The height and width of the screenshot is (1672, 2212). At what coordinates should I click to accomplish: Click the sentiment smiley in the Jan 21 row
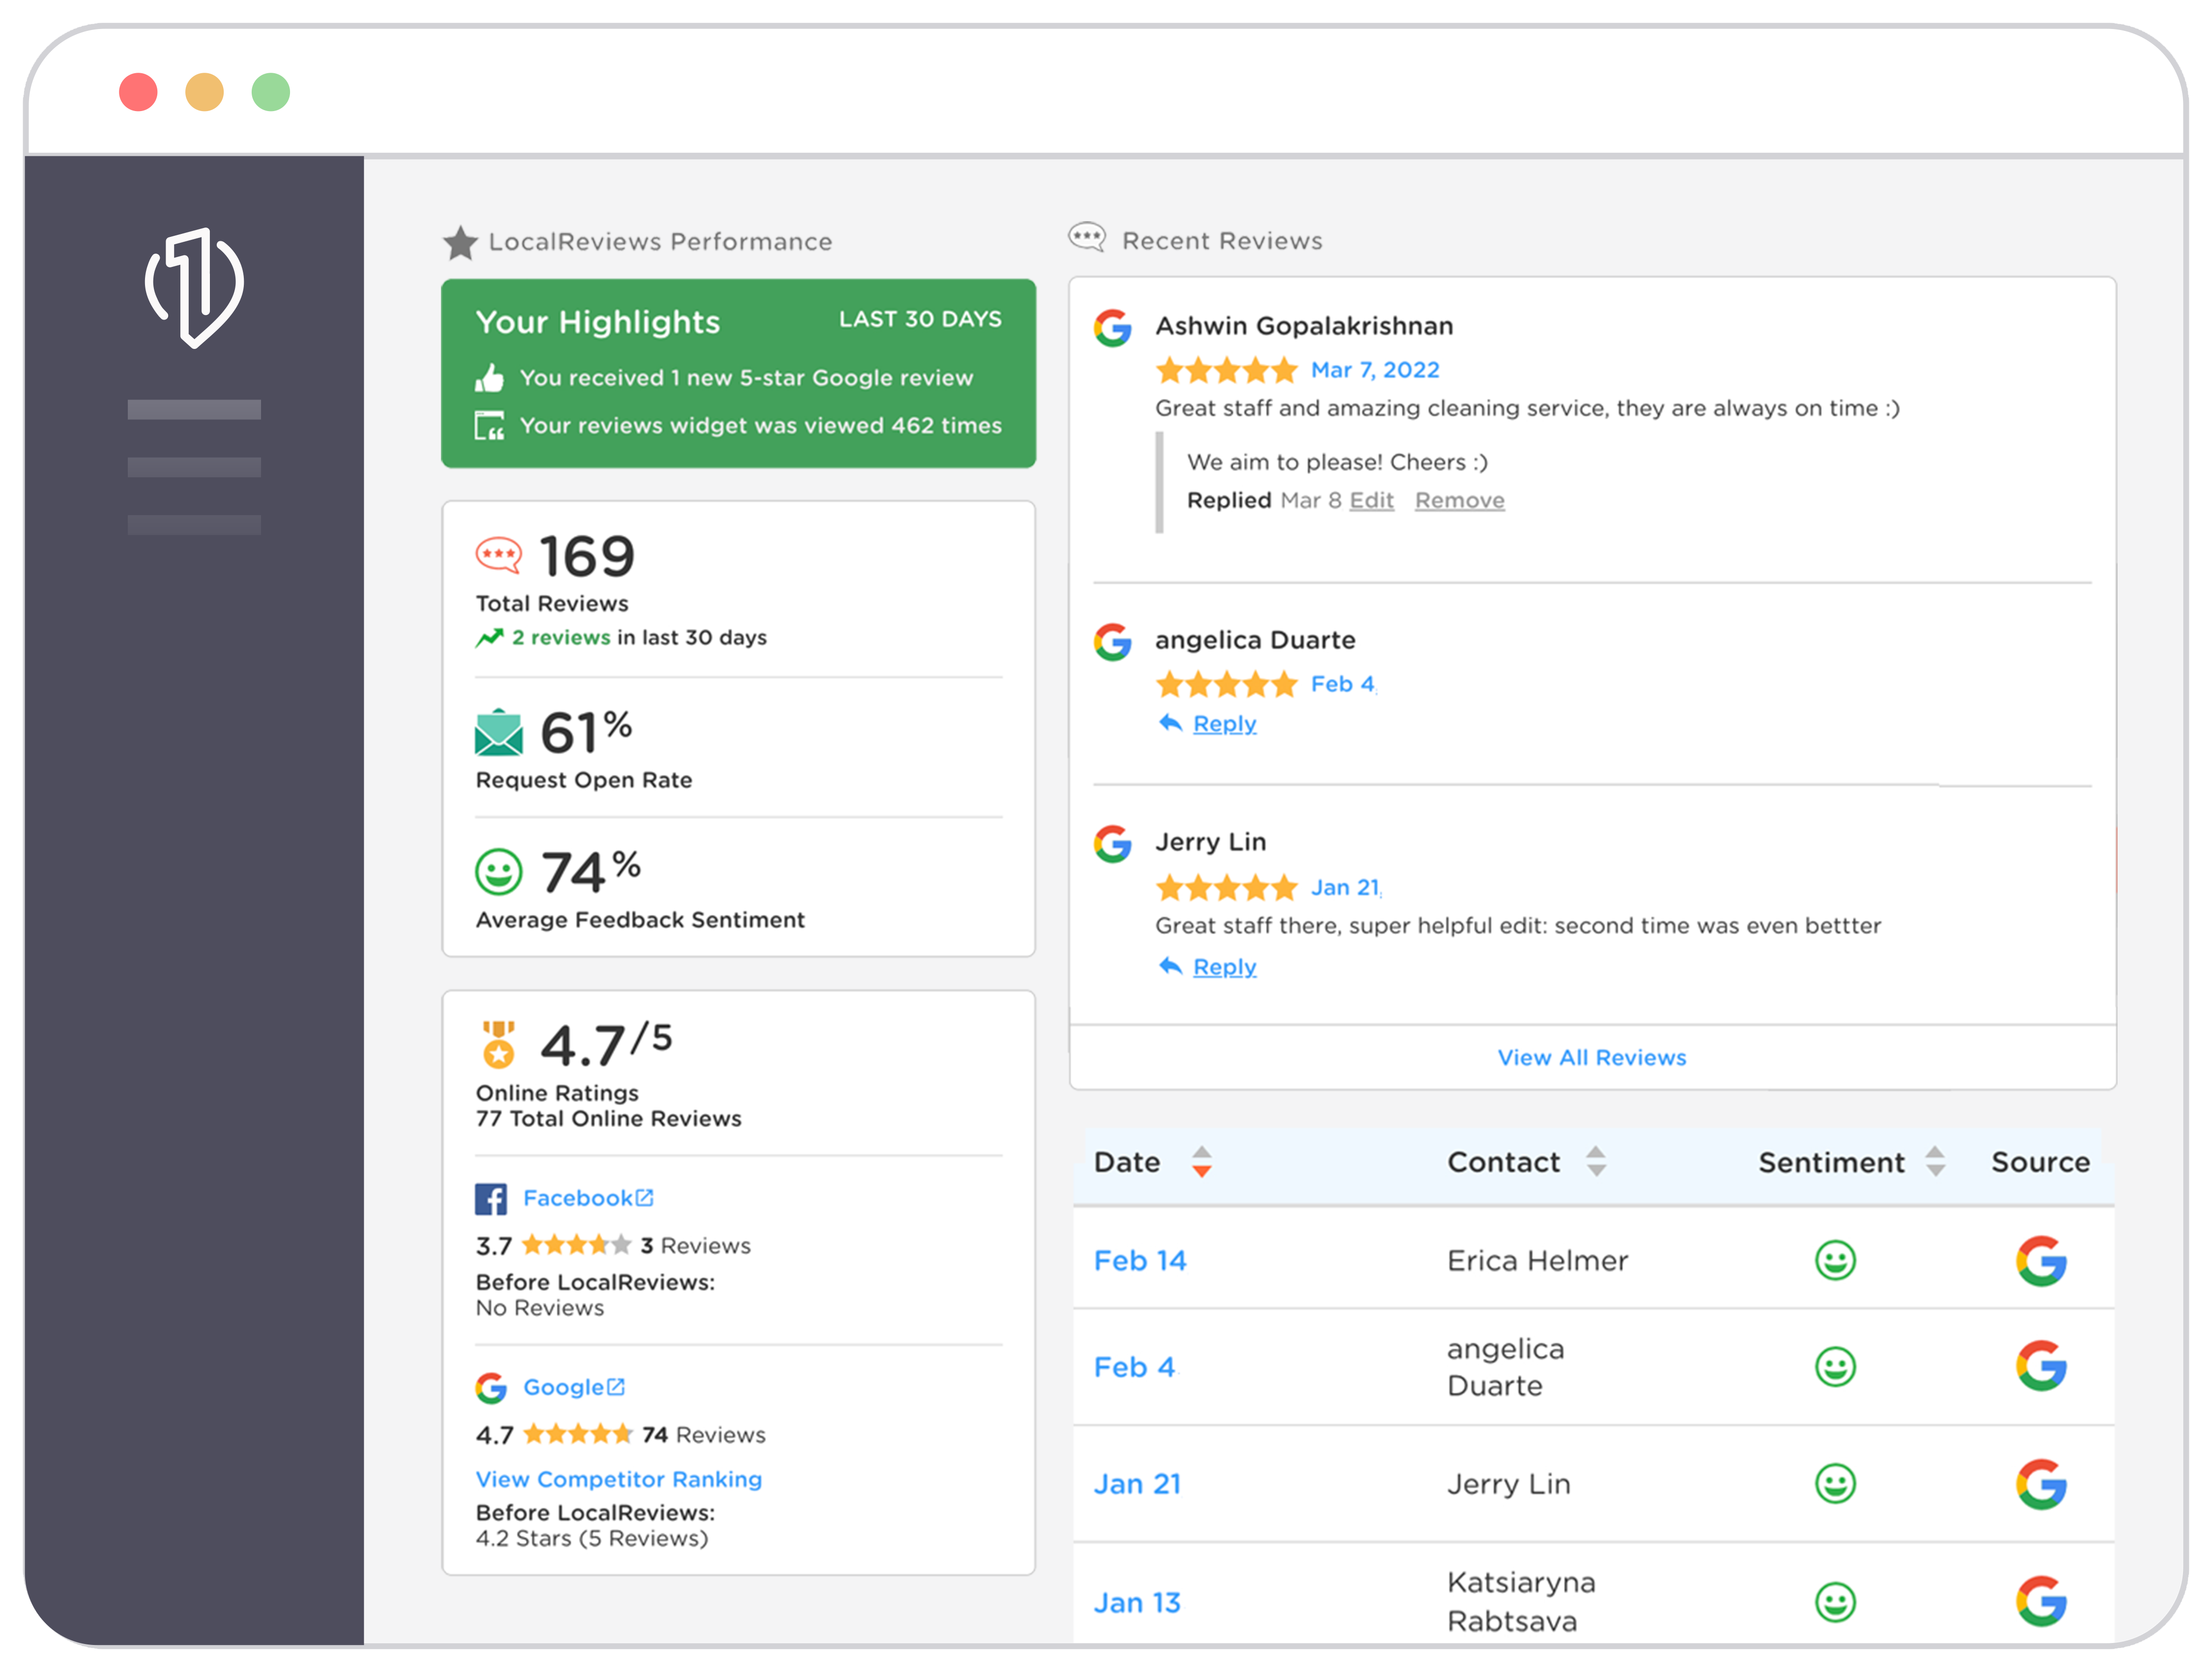pos(1835,1483)
